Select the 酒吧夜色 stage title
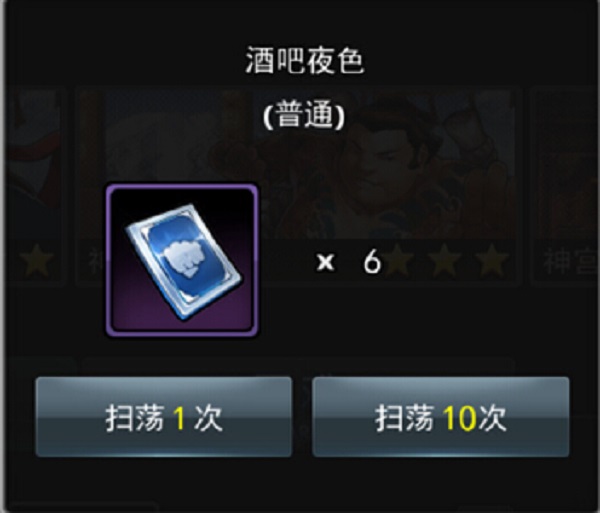600x513 pixels. coord(305,61)
